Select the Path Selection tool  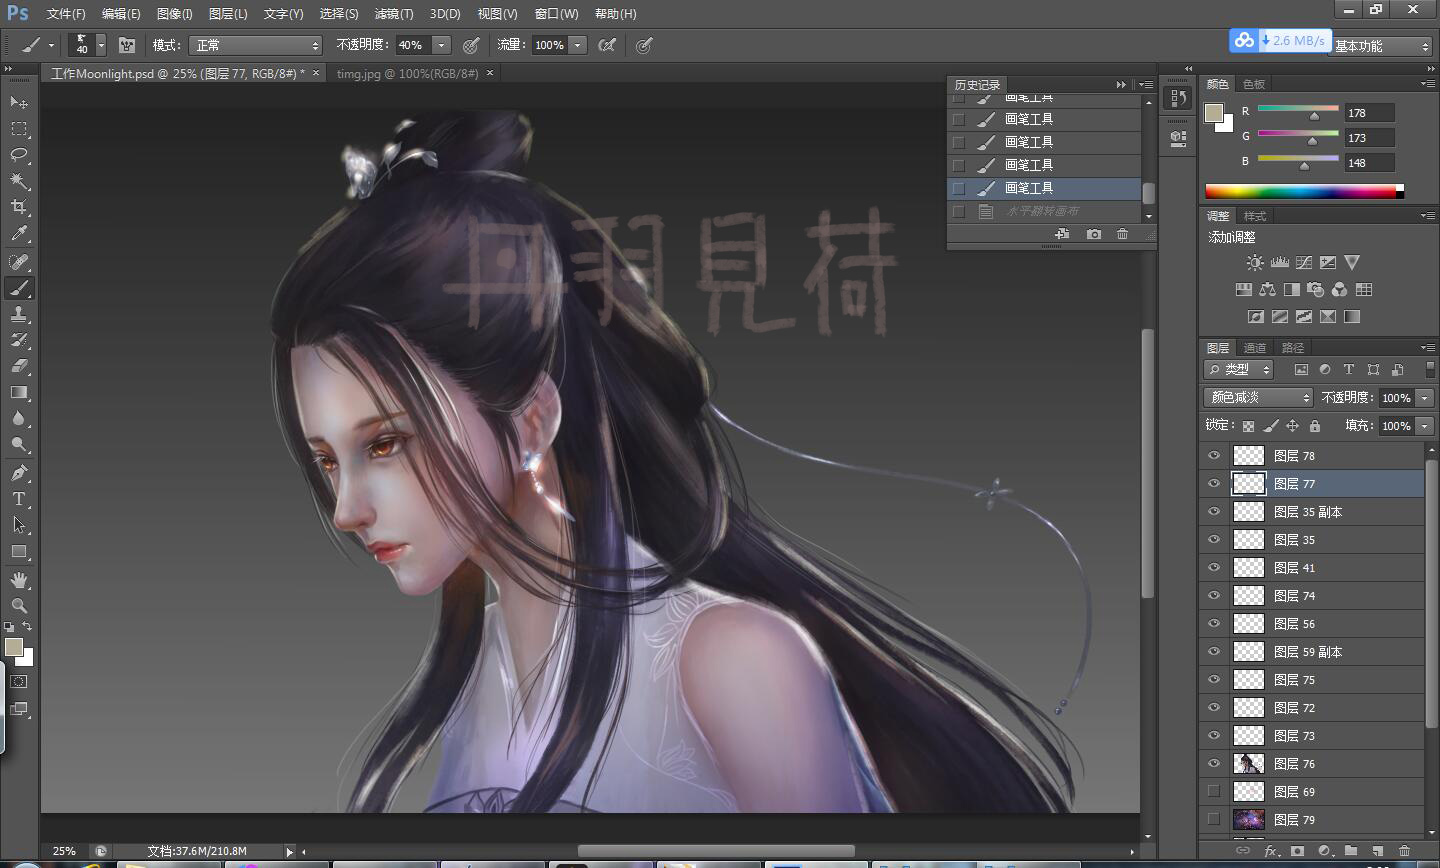pos(19,525)
